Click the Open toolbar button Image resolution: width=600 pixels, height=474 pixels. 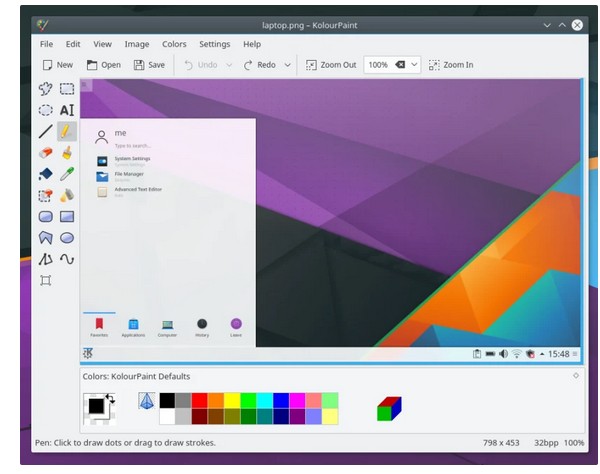coord(103,65)
